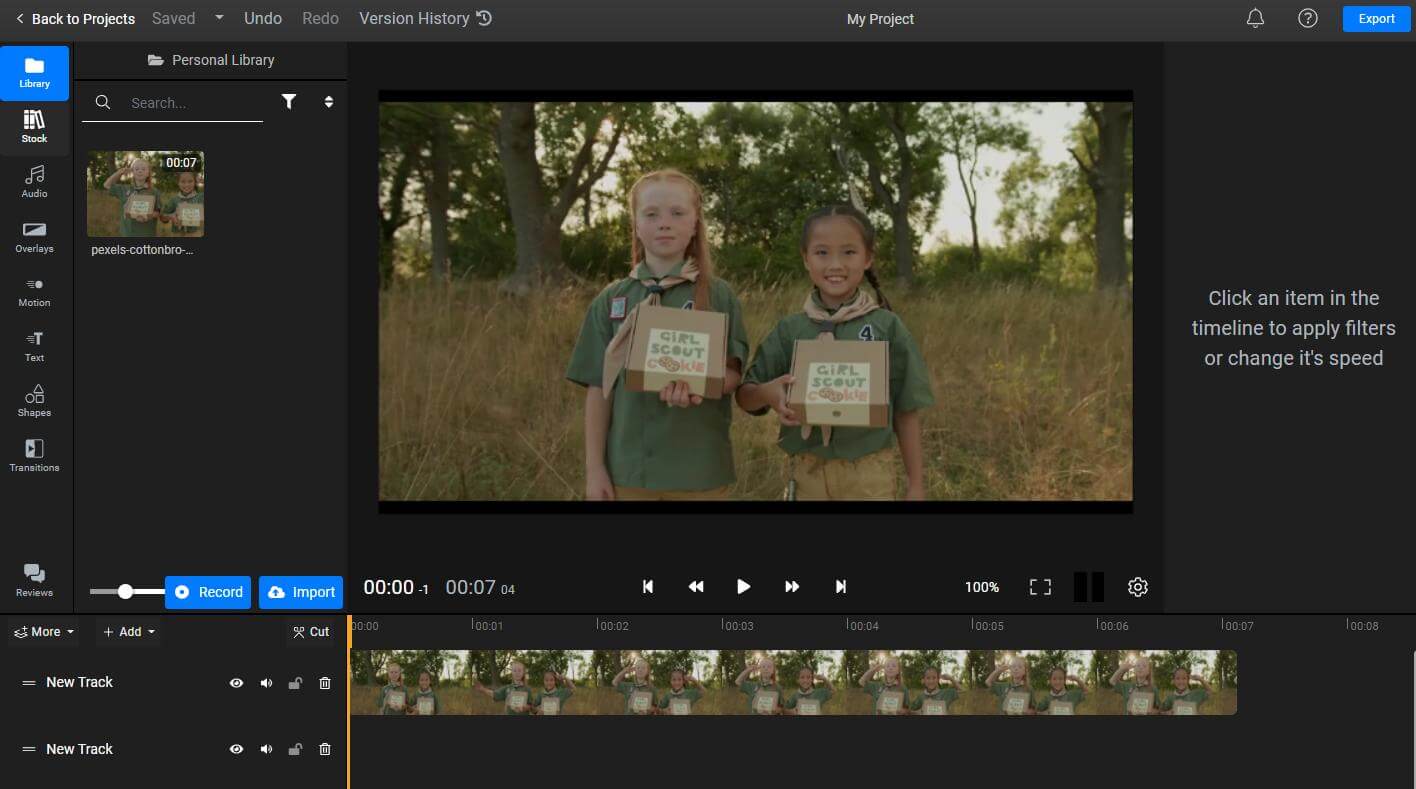Mute the second New Track
1416x789 pixels.
tap(266, 749)
